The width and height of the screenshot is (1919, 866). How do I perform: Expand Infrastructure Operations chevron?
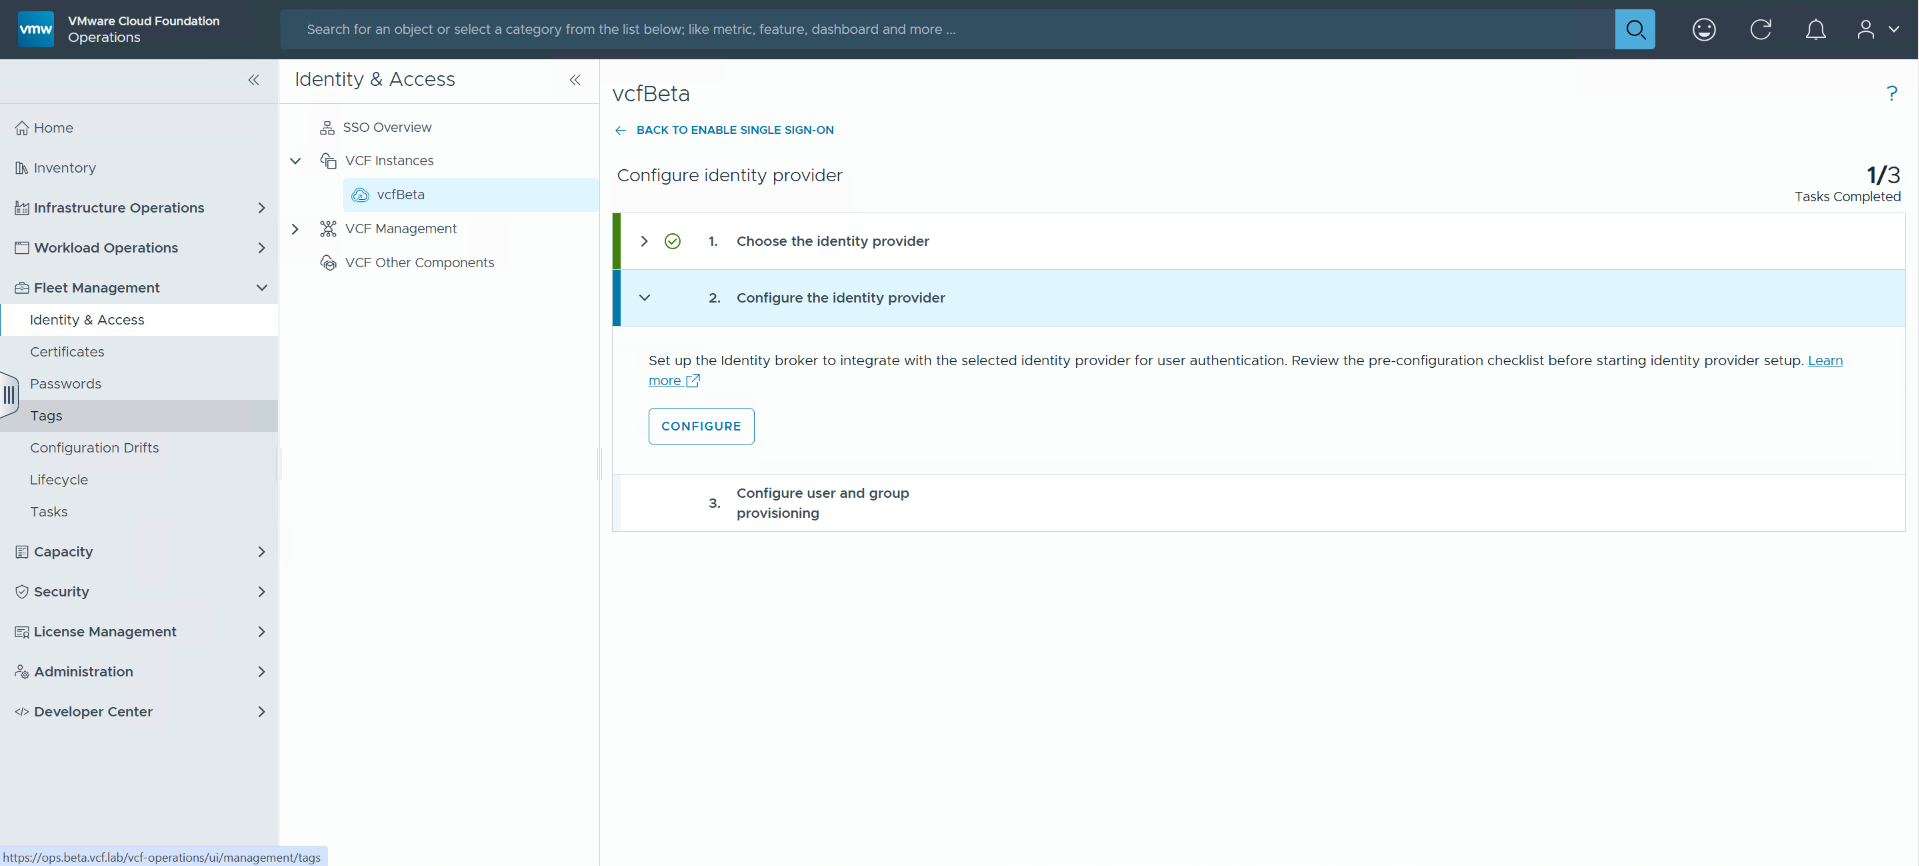coord(262,208)
